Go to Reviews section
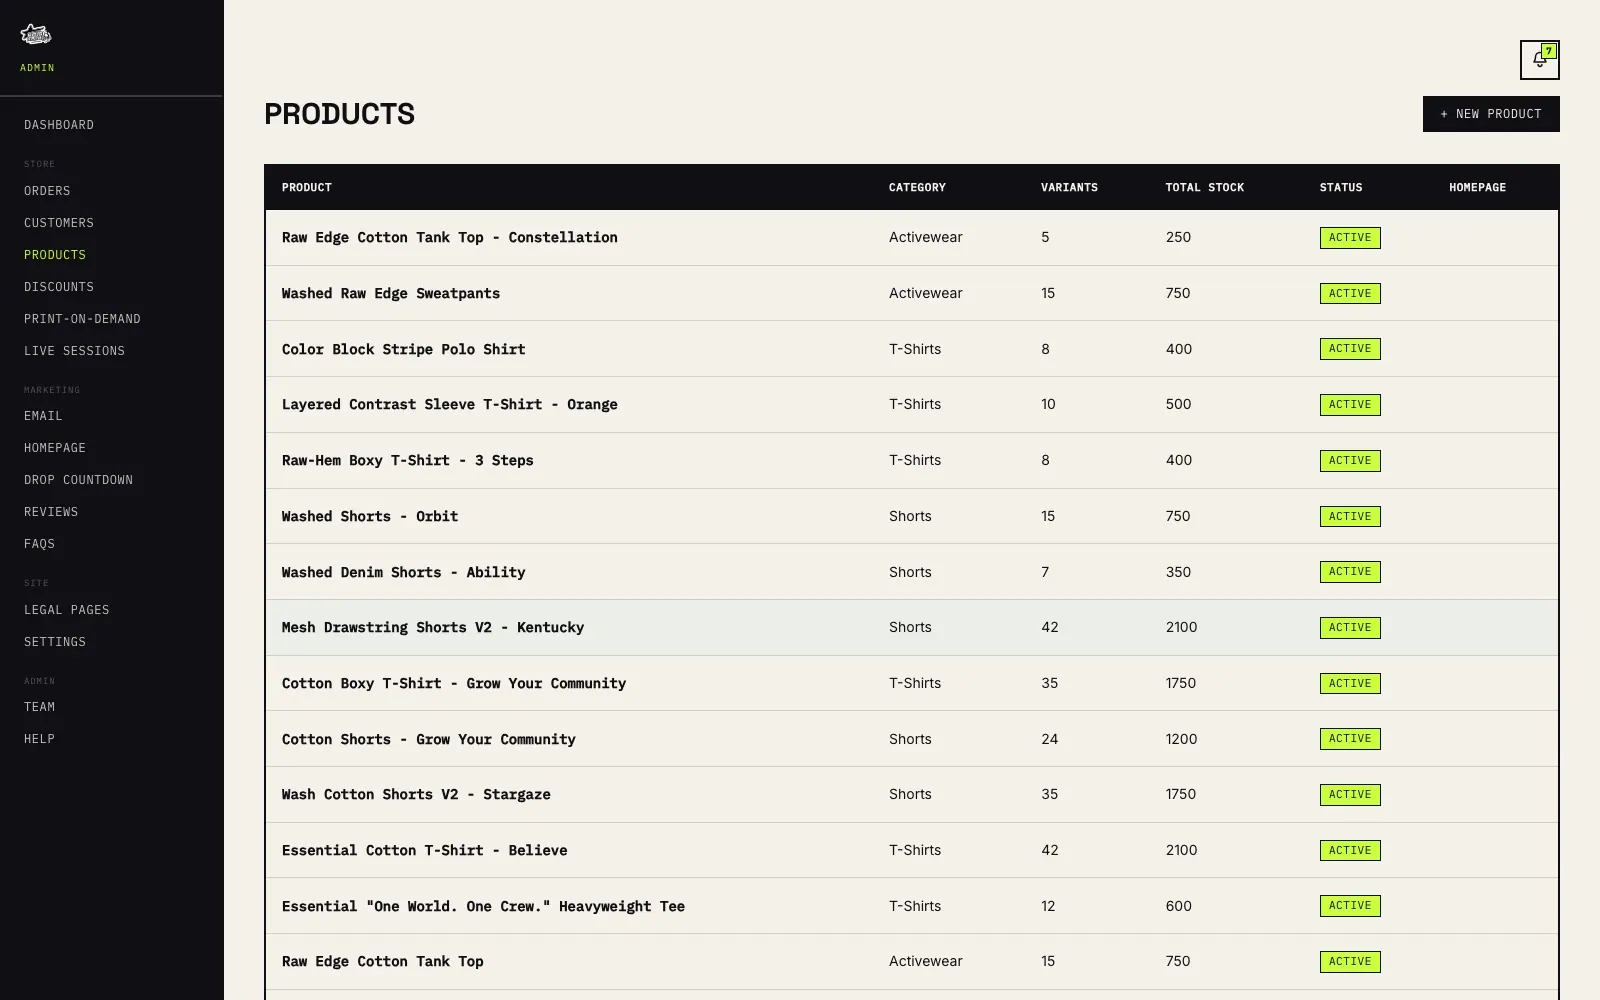The width and height of the screenshot is (1600, 1000). point(51,512)
